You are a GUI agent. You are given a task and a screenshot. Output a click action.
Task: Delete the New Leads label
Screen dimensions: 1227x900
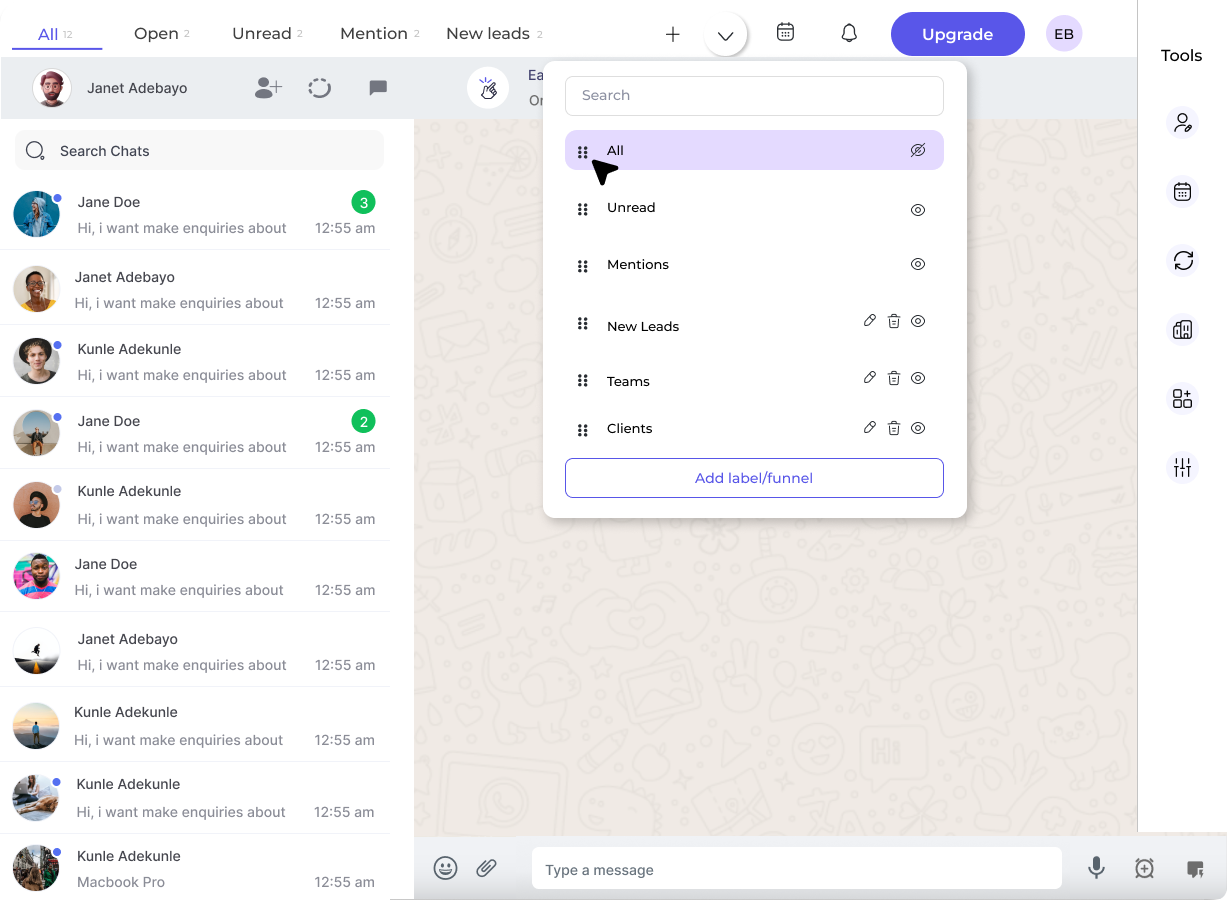(x=894, y=321)
